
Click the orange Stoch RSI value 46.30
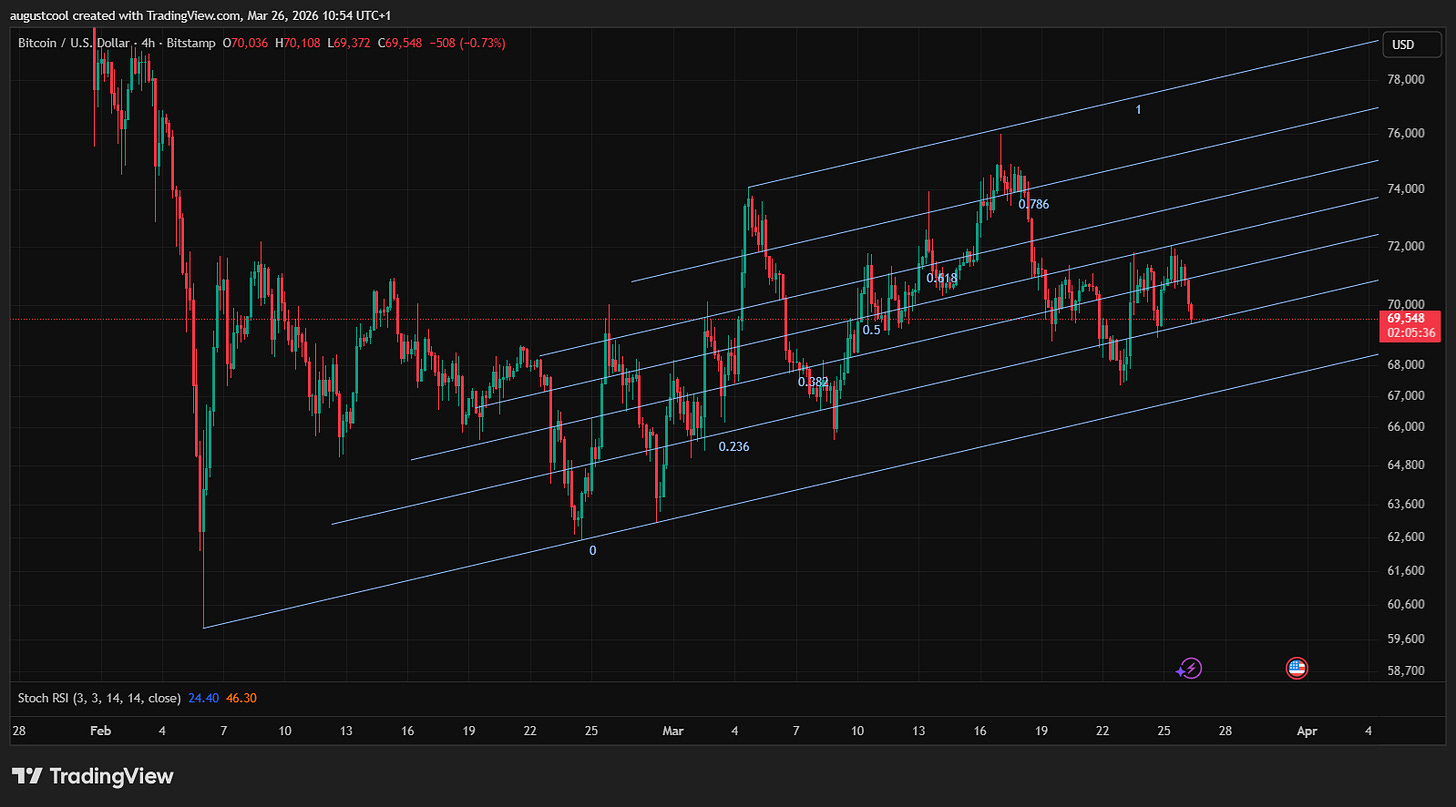242,698
